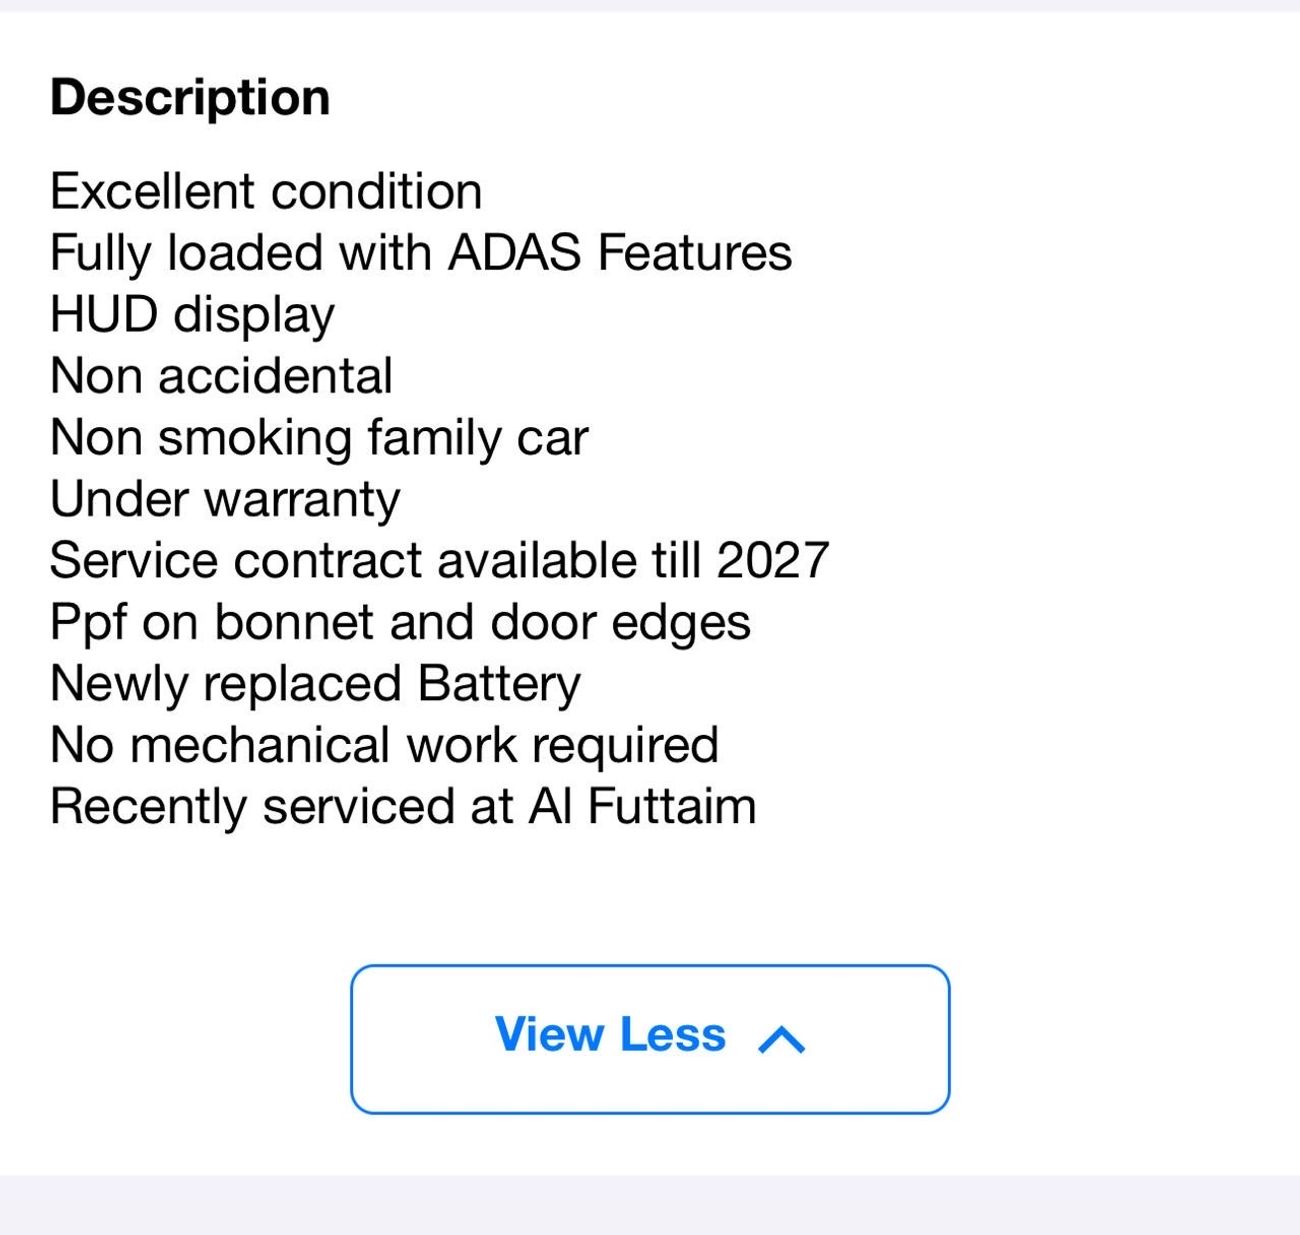The height and width of the screenshot is (1235, 1300).
Task: Tap the year "2027" in the description
Action: click(x=773, y=561)
